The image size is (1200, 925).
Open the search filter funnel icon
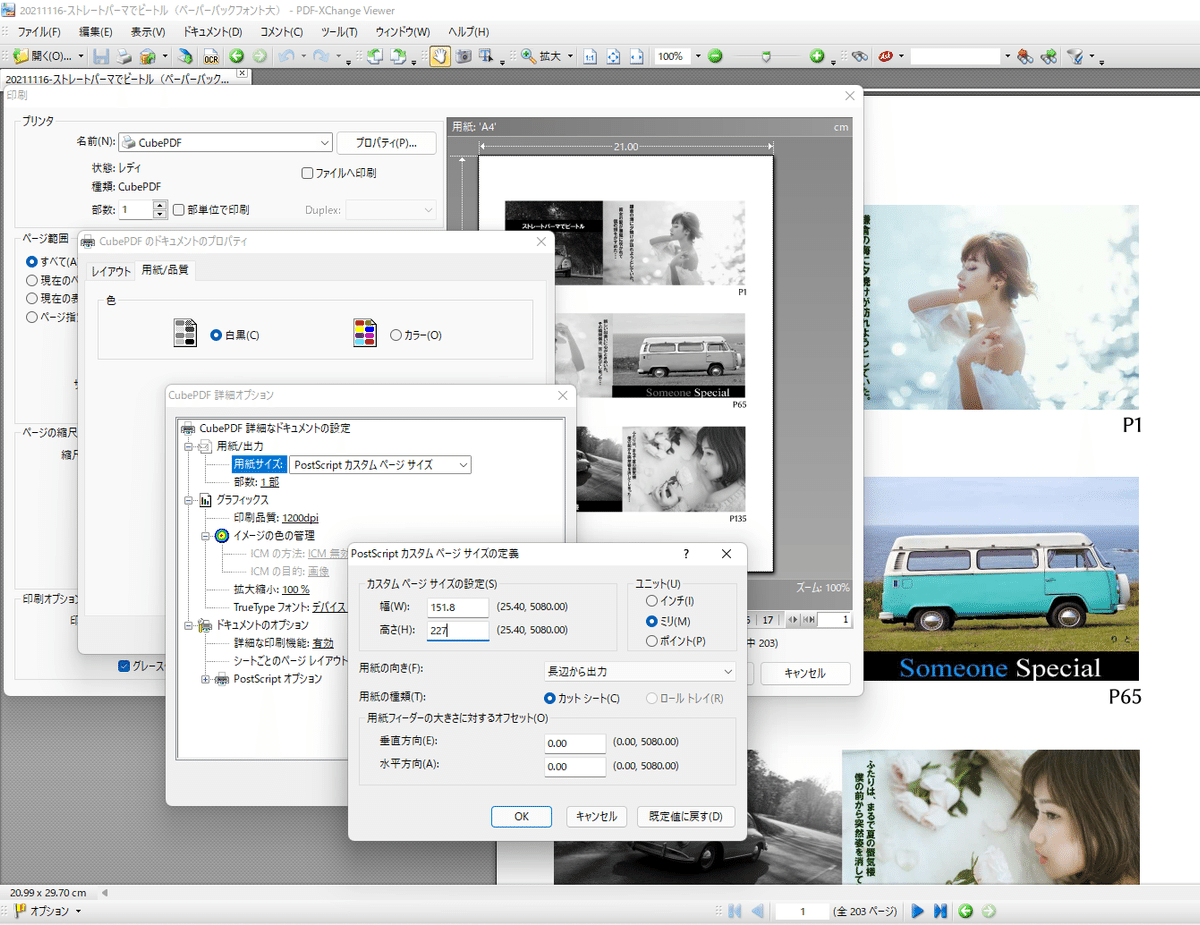(1075, 56)
